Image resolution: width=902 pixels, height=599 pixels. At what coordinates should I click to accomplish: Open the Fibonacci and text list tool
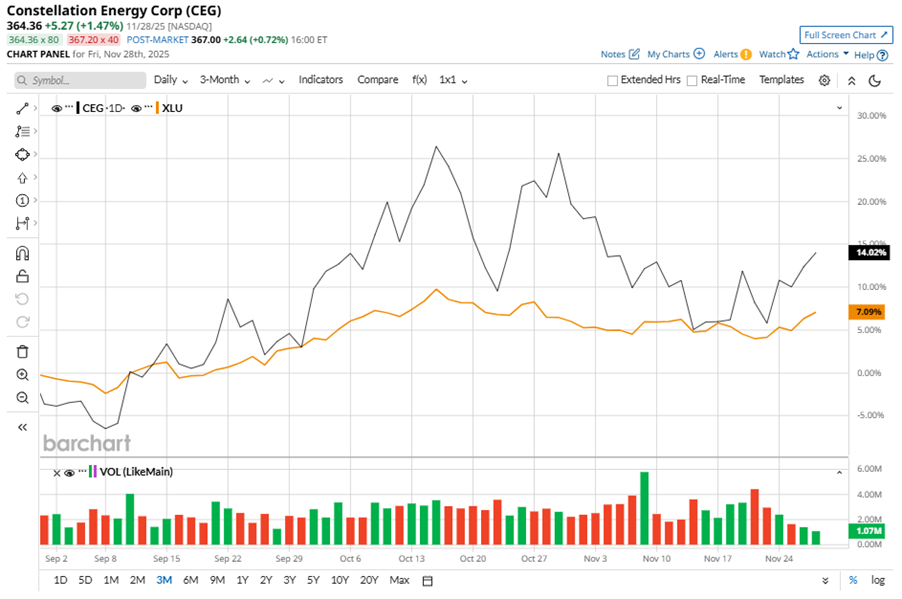pyautogui.click(x=22, y=131)
